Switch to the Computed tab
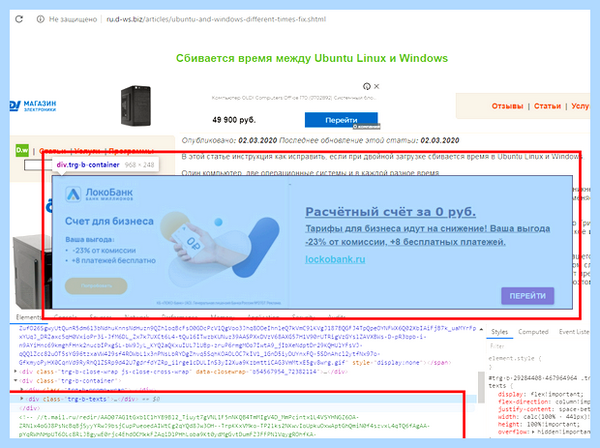600x448 pixels. (x=533, y=332)
